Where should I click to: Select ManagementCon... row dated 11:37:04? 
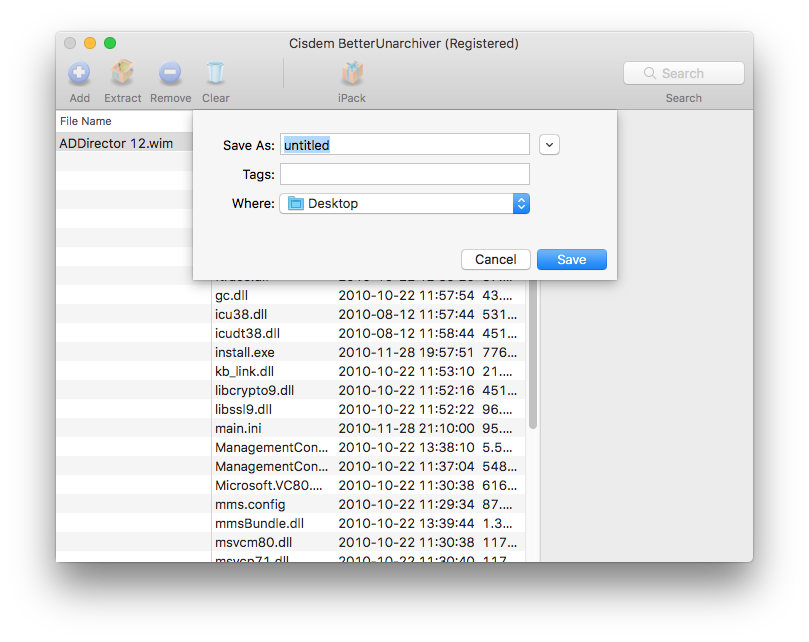coord(368,467)
